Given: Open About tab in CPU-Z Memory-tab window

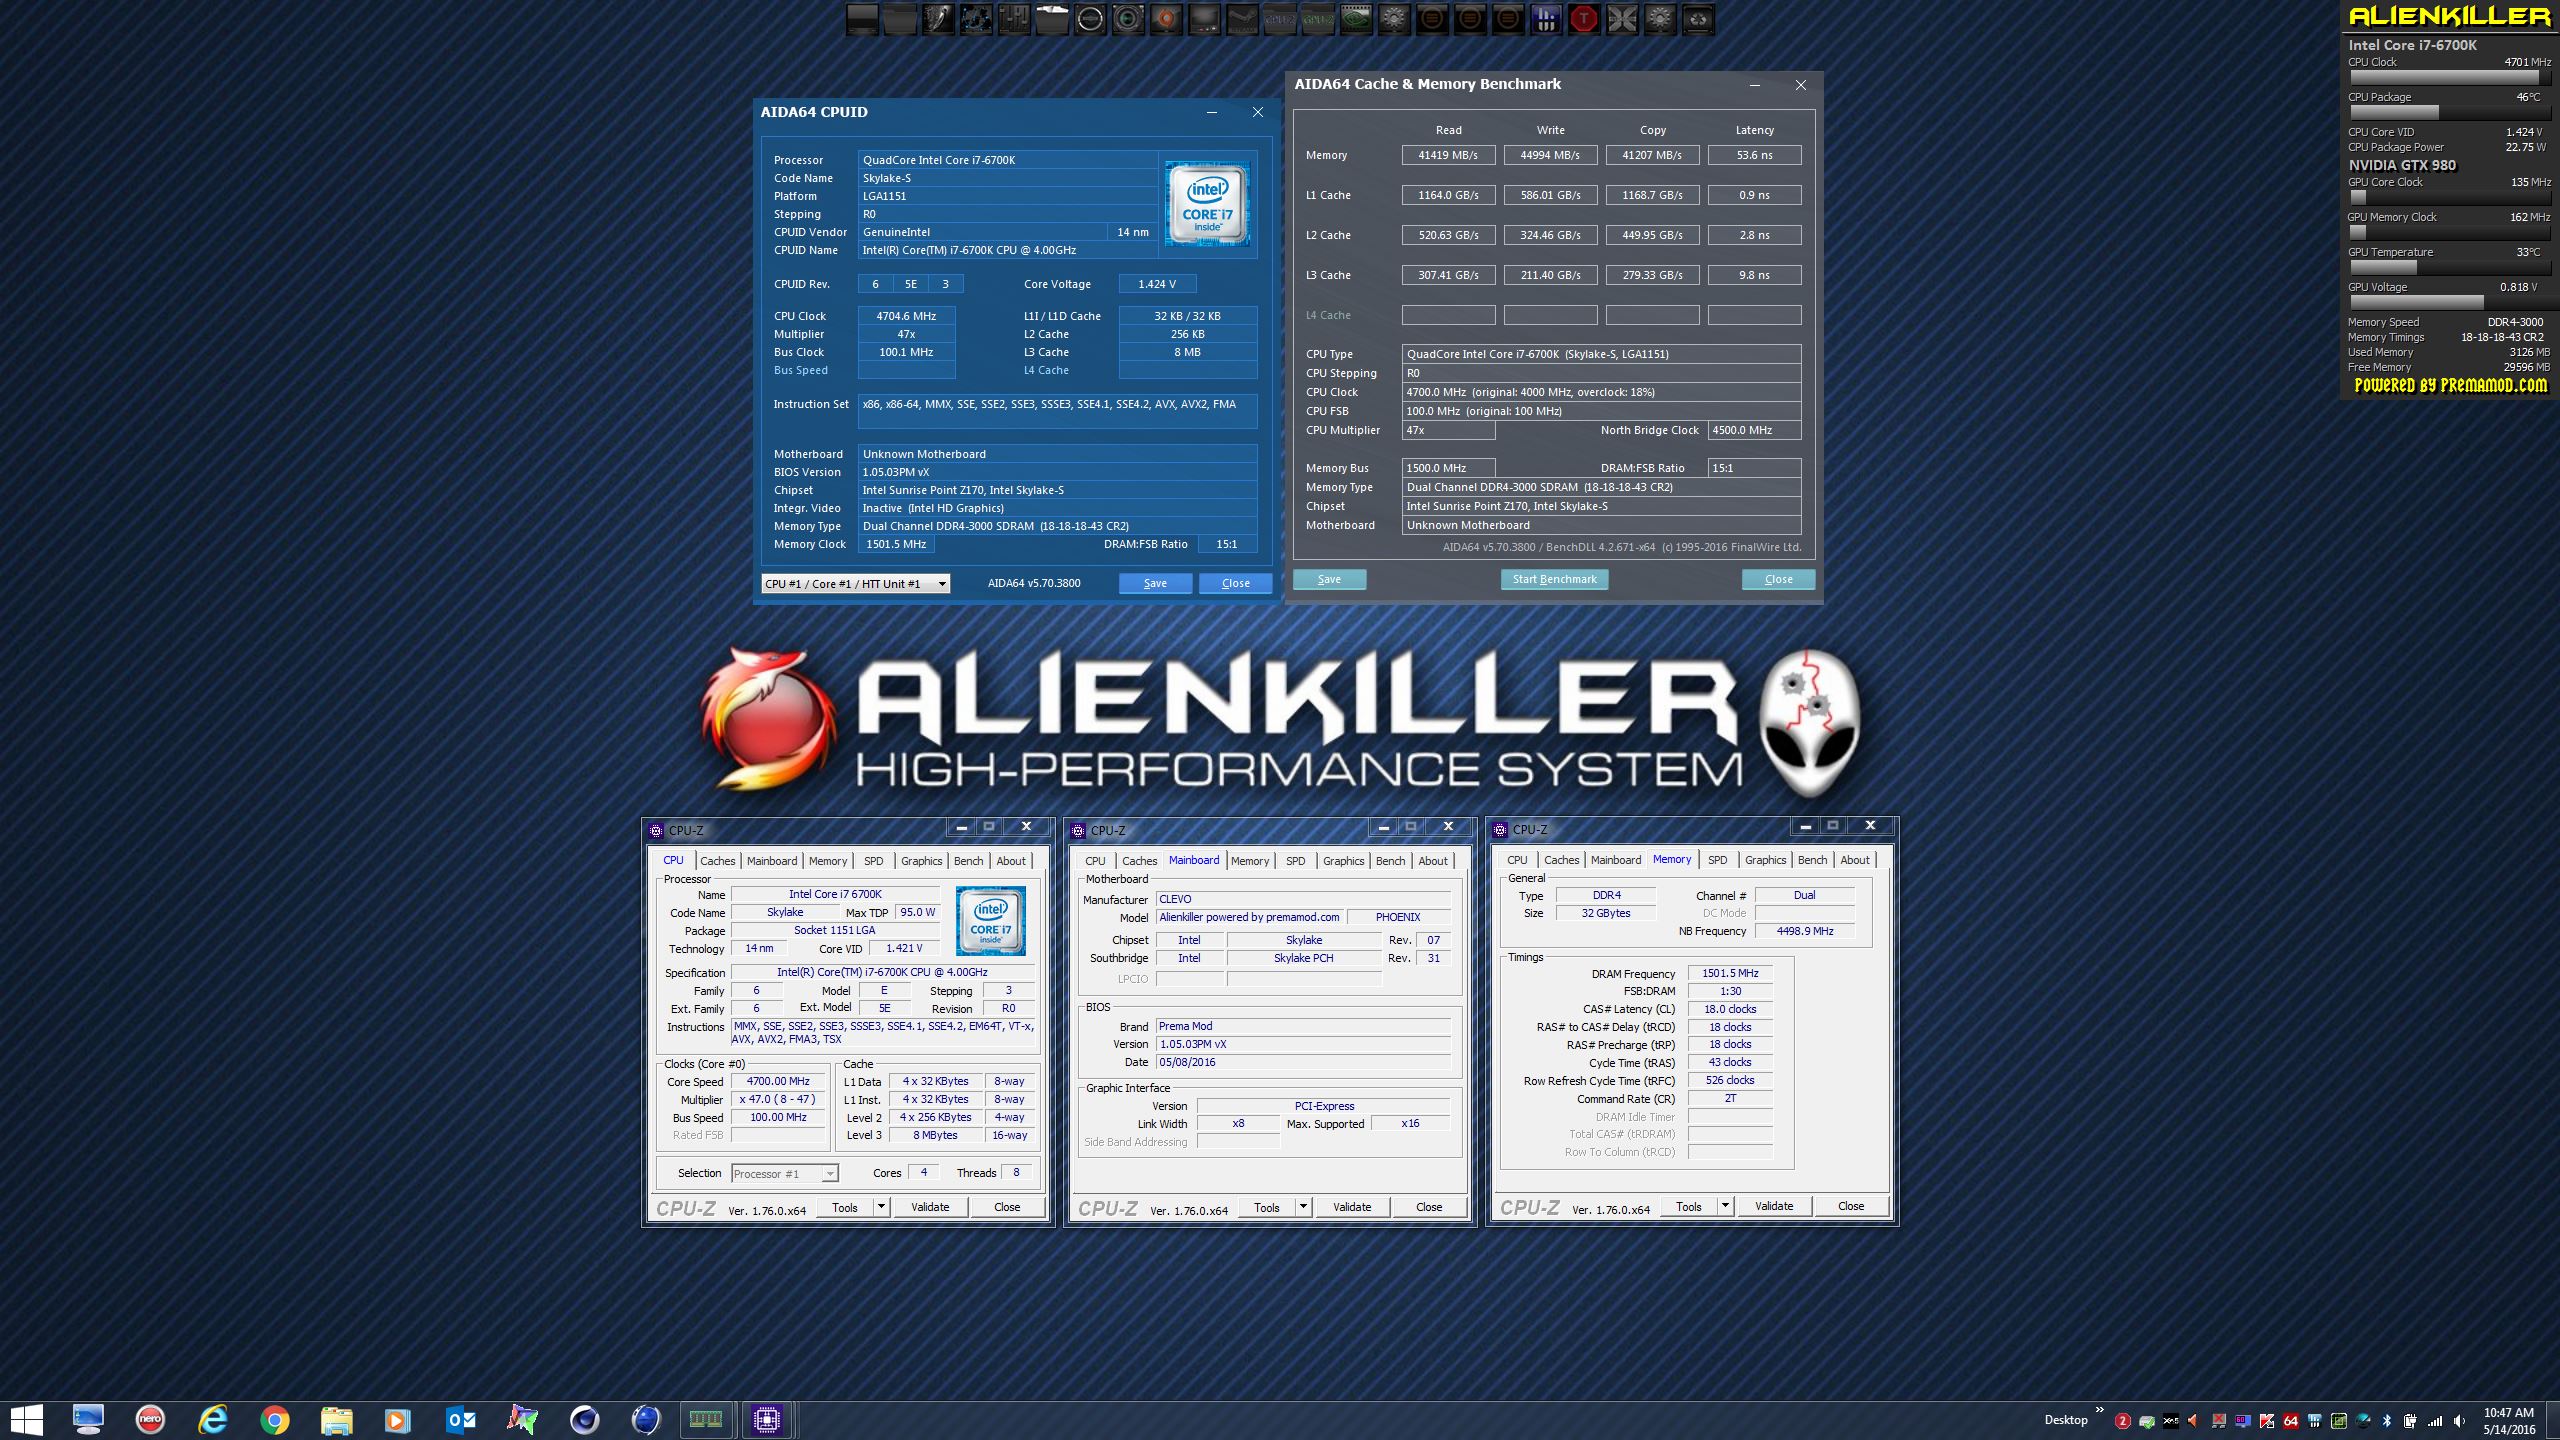Looking at the screenshot, I should pos(1854,860).
